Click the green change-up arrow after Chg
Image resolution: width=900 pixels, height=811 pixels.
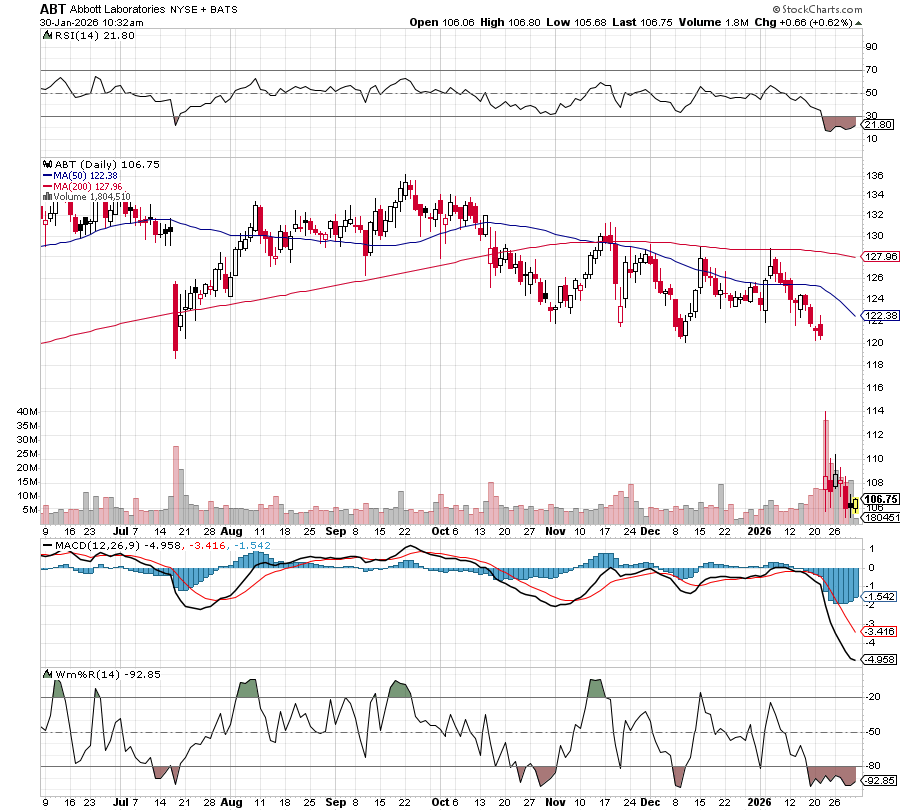tap(859, 22)
